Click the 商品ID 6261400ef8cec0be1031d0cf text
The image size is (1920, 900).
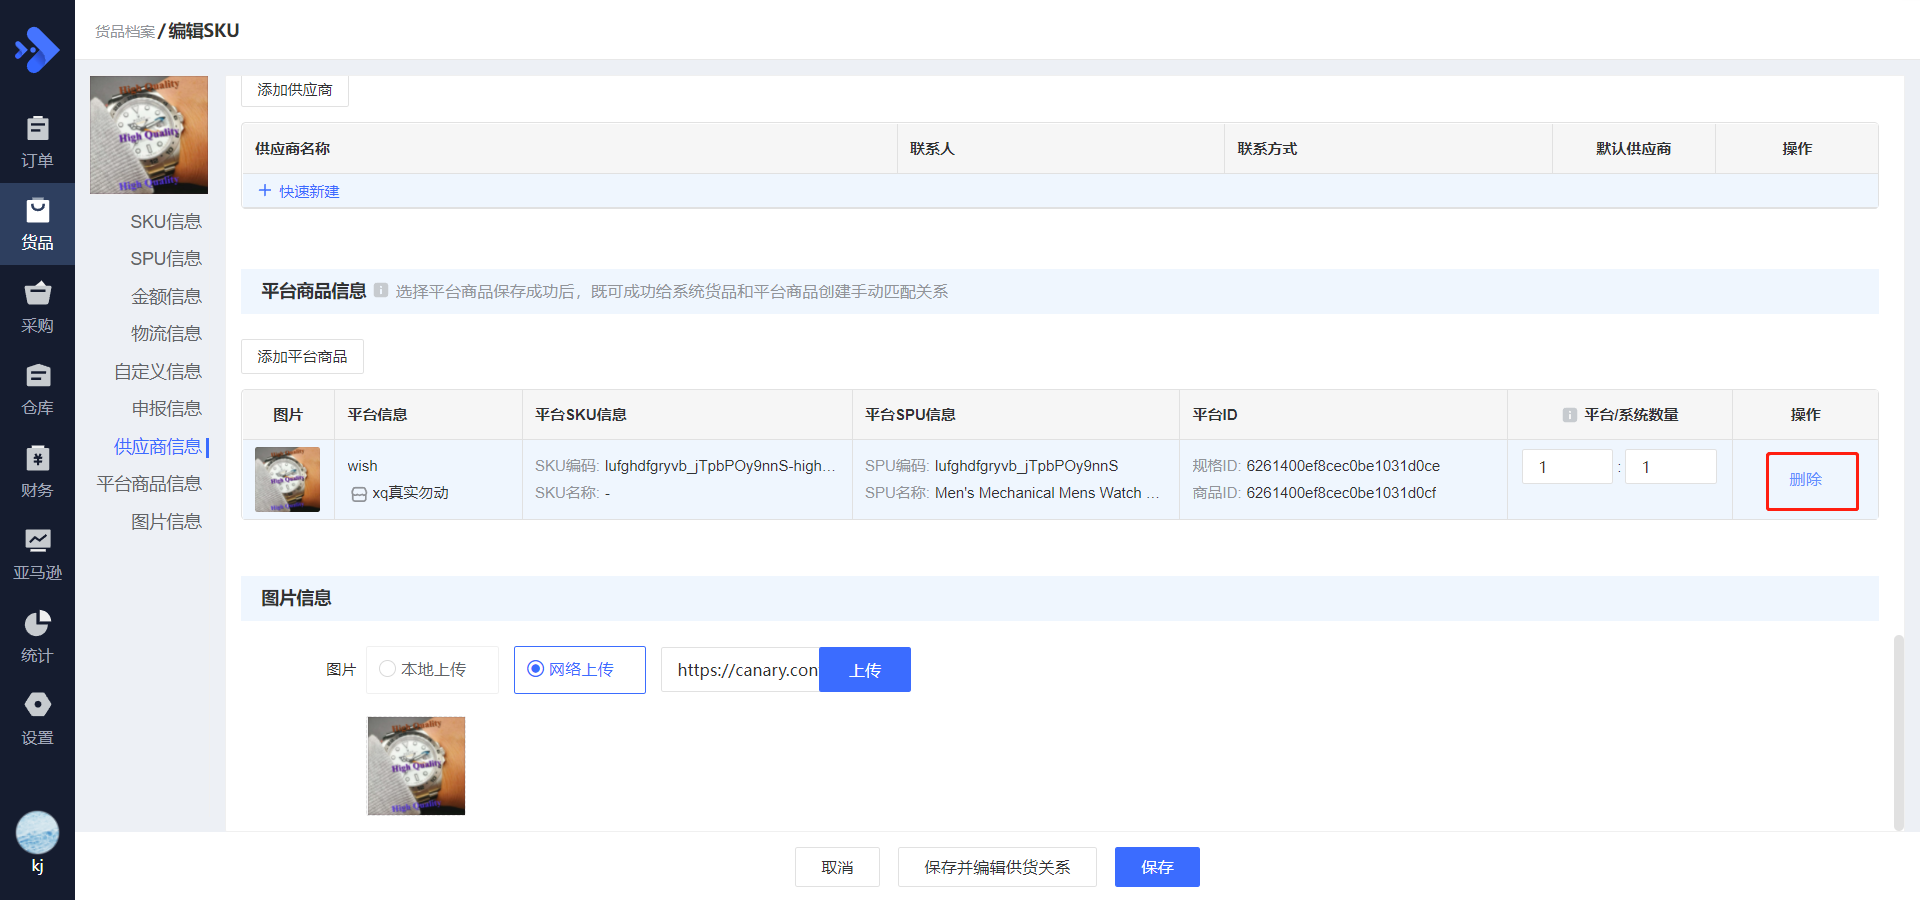tap(1341, 493)
